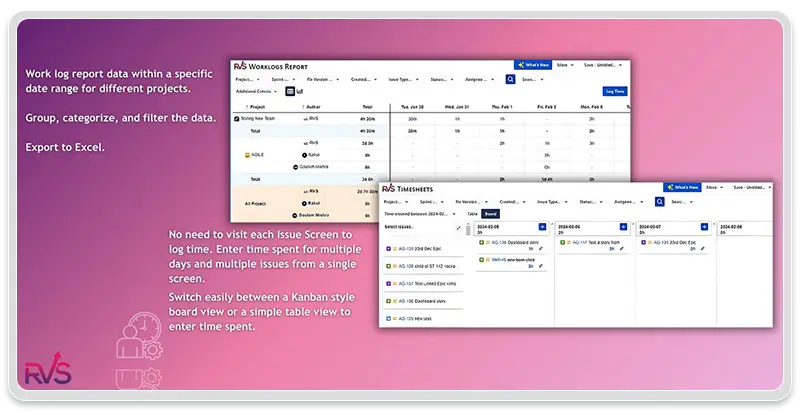
Task: Open AG-117 issue link on board
Action: click(x=580, y=242)
